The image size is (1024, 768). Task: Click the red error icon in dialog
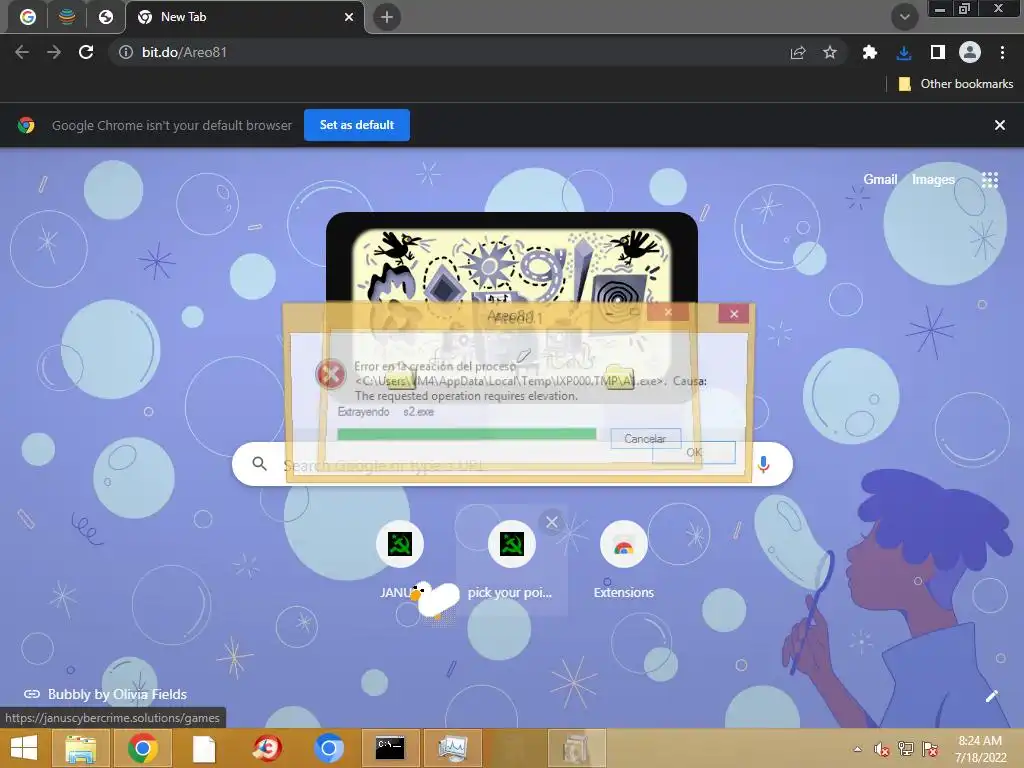(330, 374)
